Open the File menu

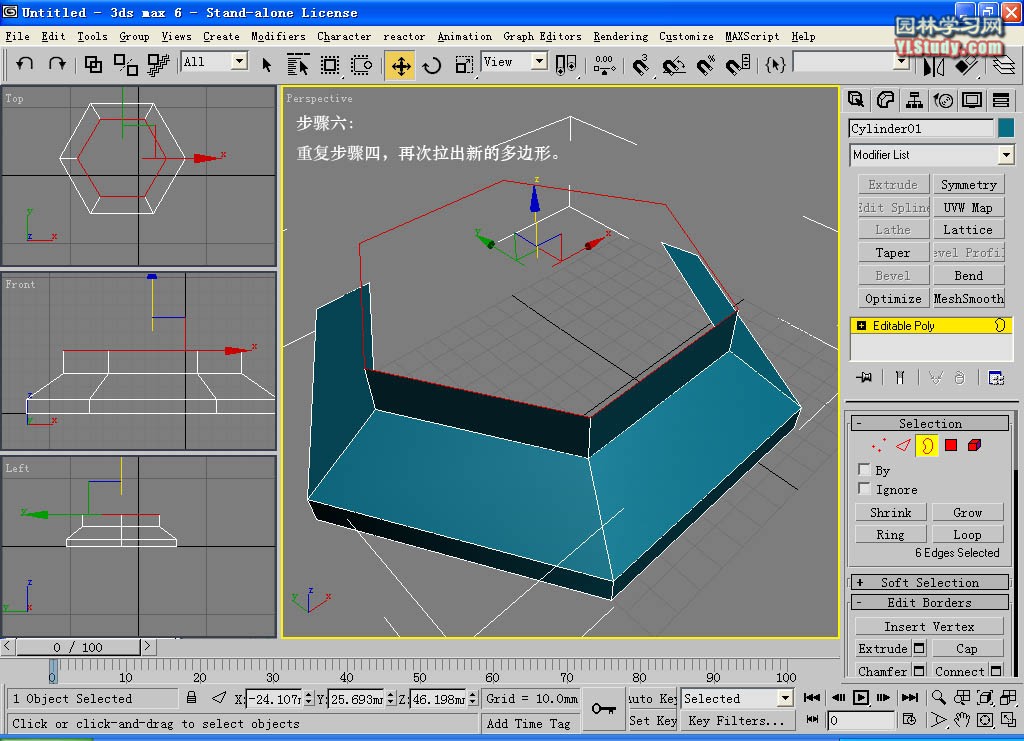(18, 37)
